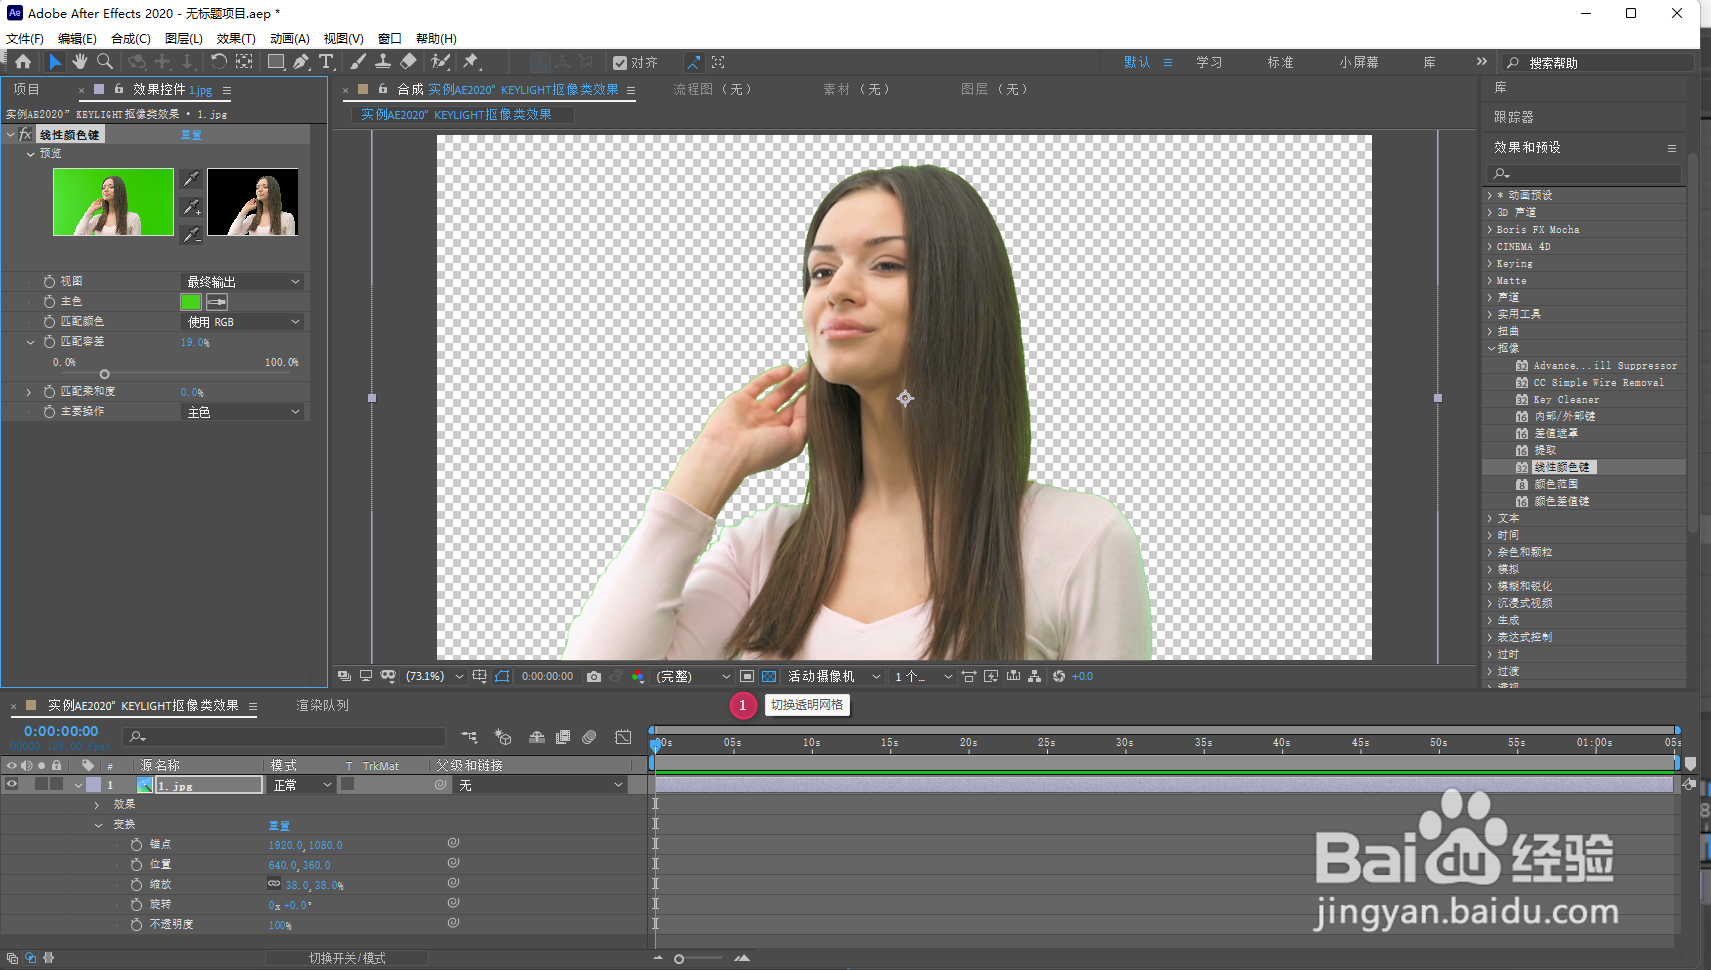This screenshot has height=970, width=1711.
Task: Open the 效果(T) menu
Action: tap(236, 38)
